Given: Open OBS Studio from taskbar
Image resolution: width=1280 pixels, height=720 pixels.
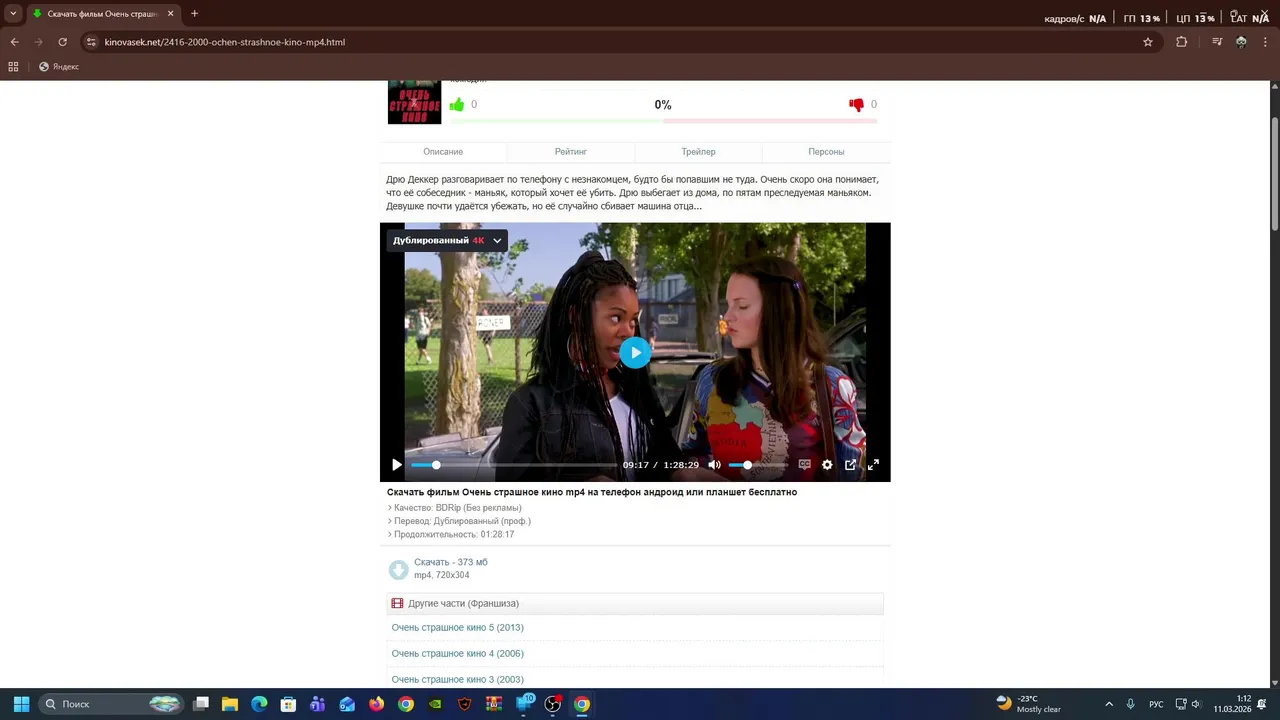Looking at the screenshot, I should [x=552, y=704].
